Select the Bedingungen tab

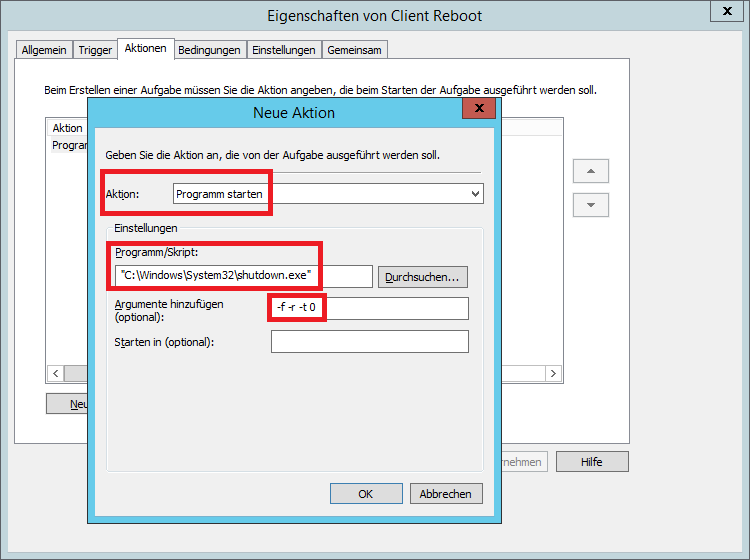(x=210, y=50)
